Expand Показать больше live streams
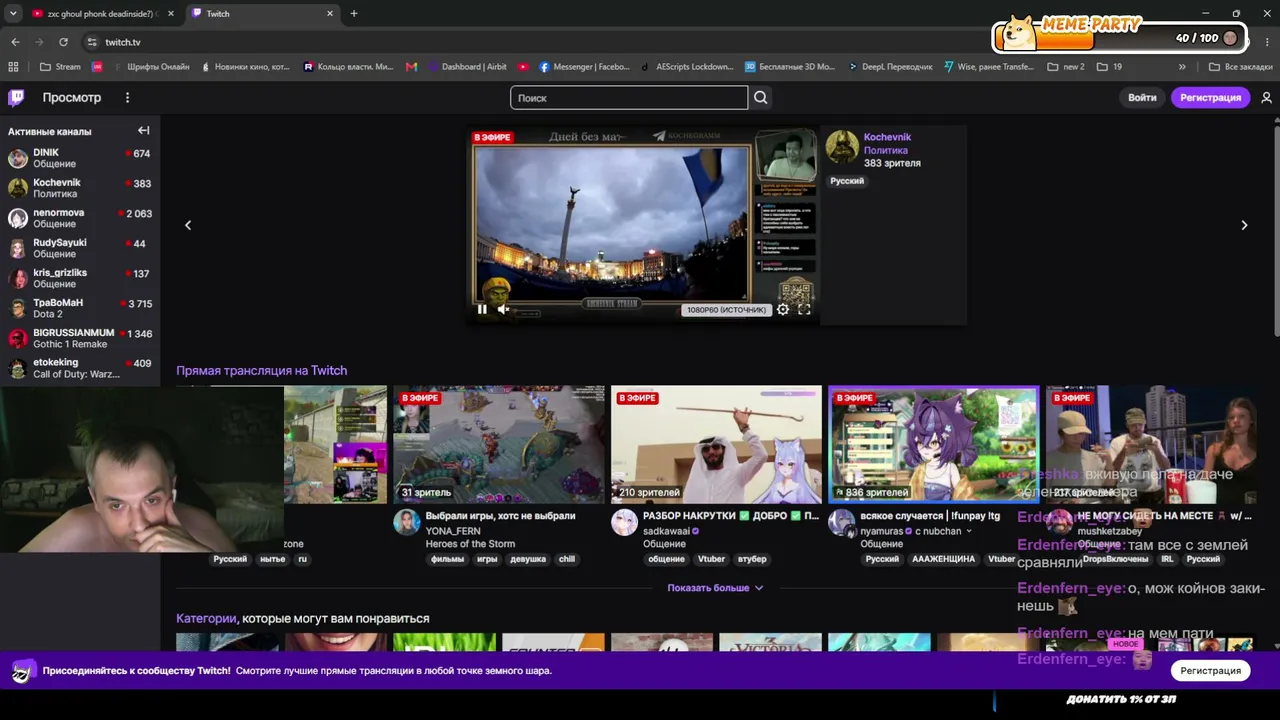Viewport: 1280px width, 720px height. click(715, 588)
